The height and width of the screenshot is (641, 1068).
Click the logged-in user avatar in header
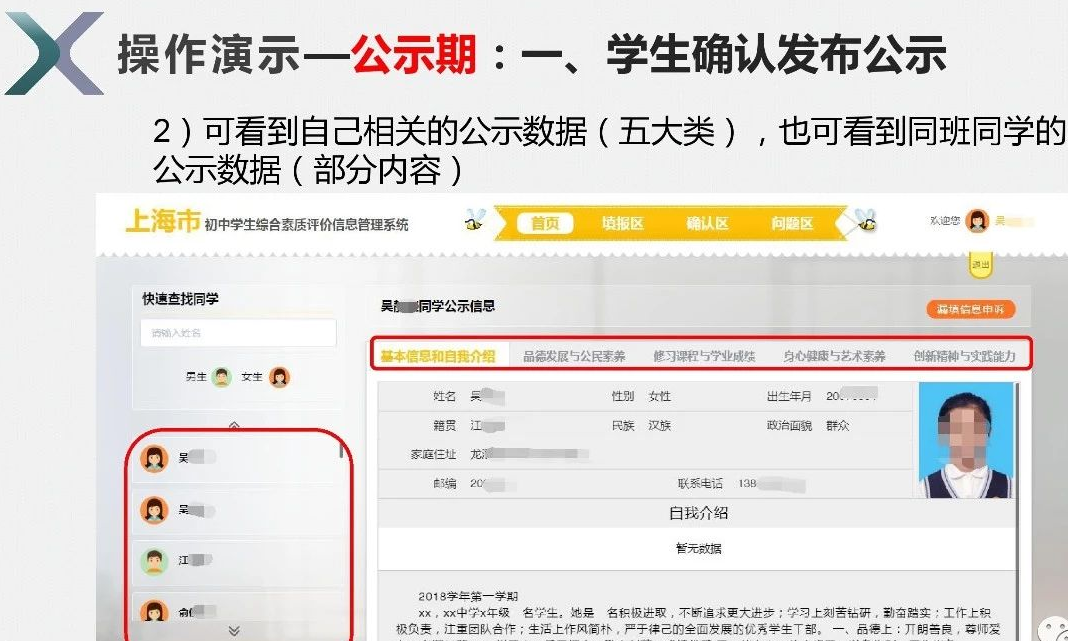(x=976, y=221)
